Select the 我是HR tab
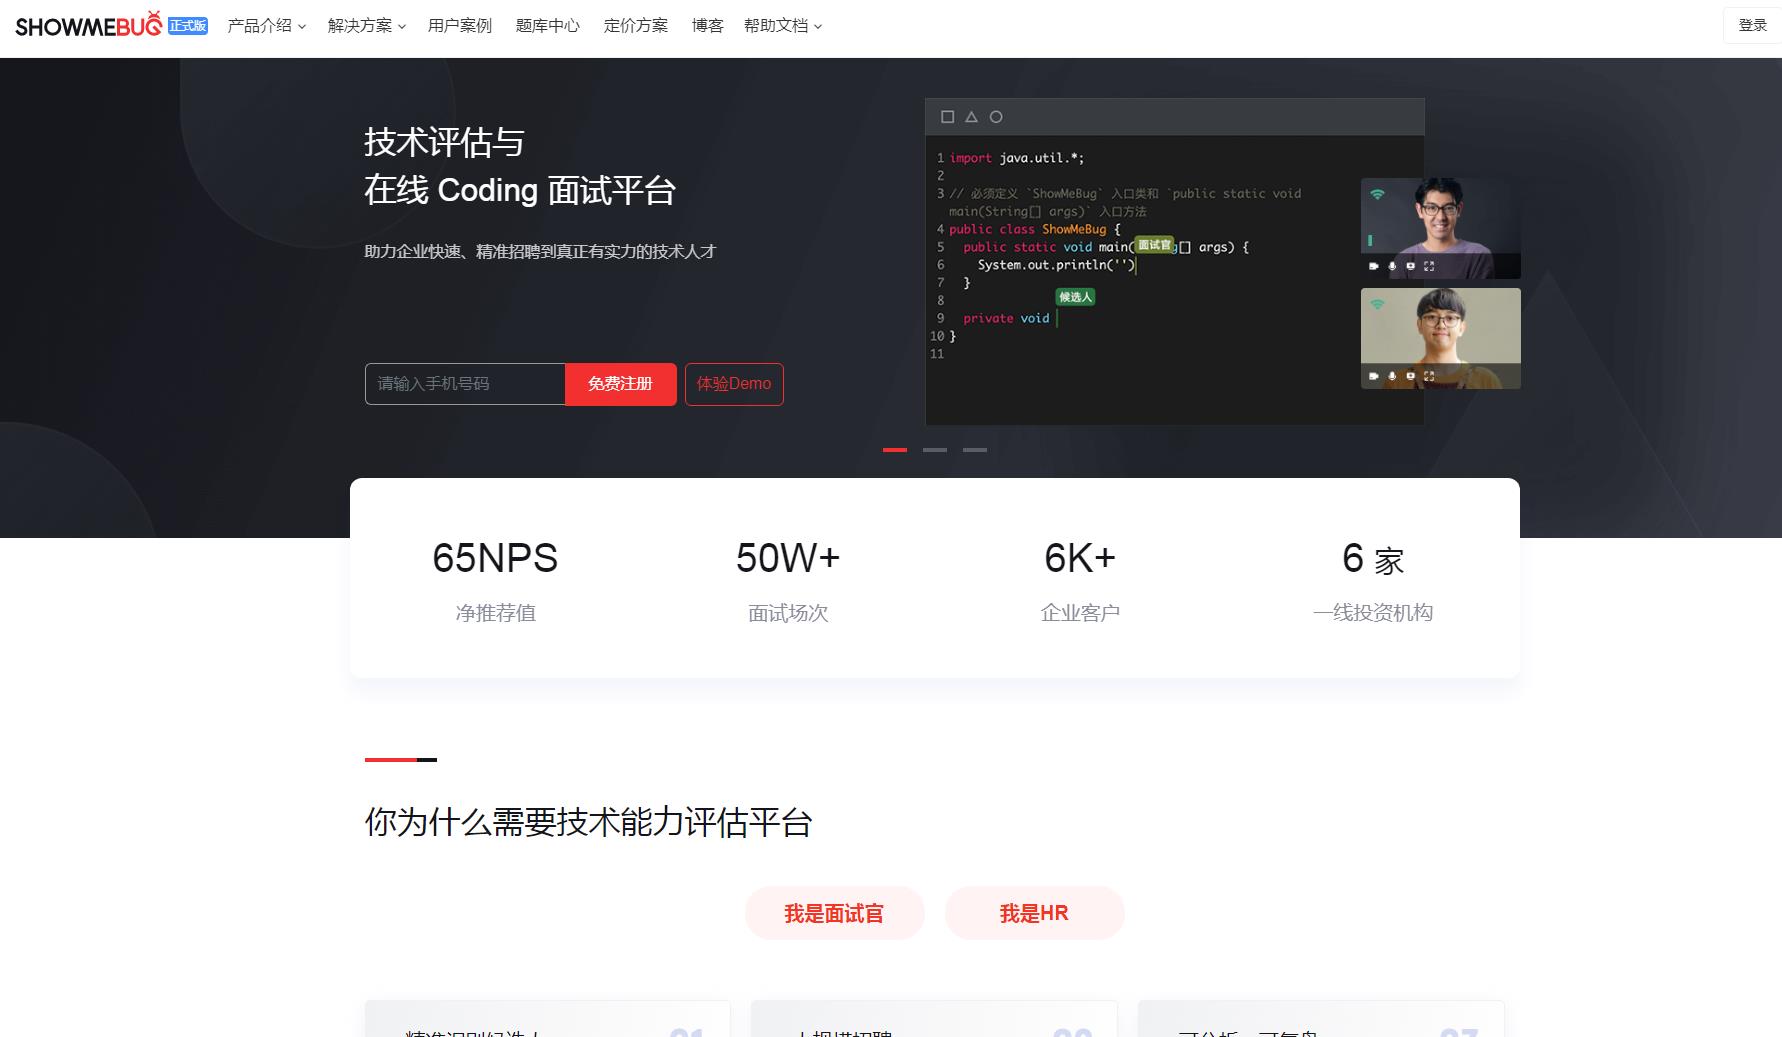 click(1034, 913)
